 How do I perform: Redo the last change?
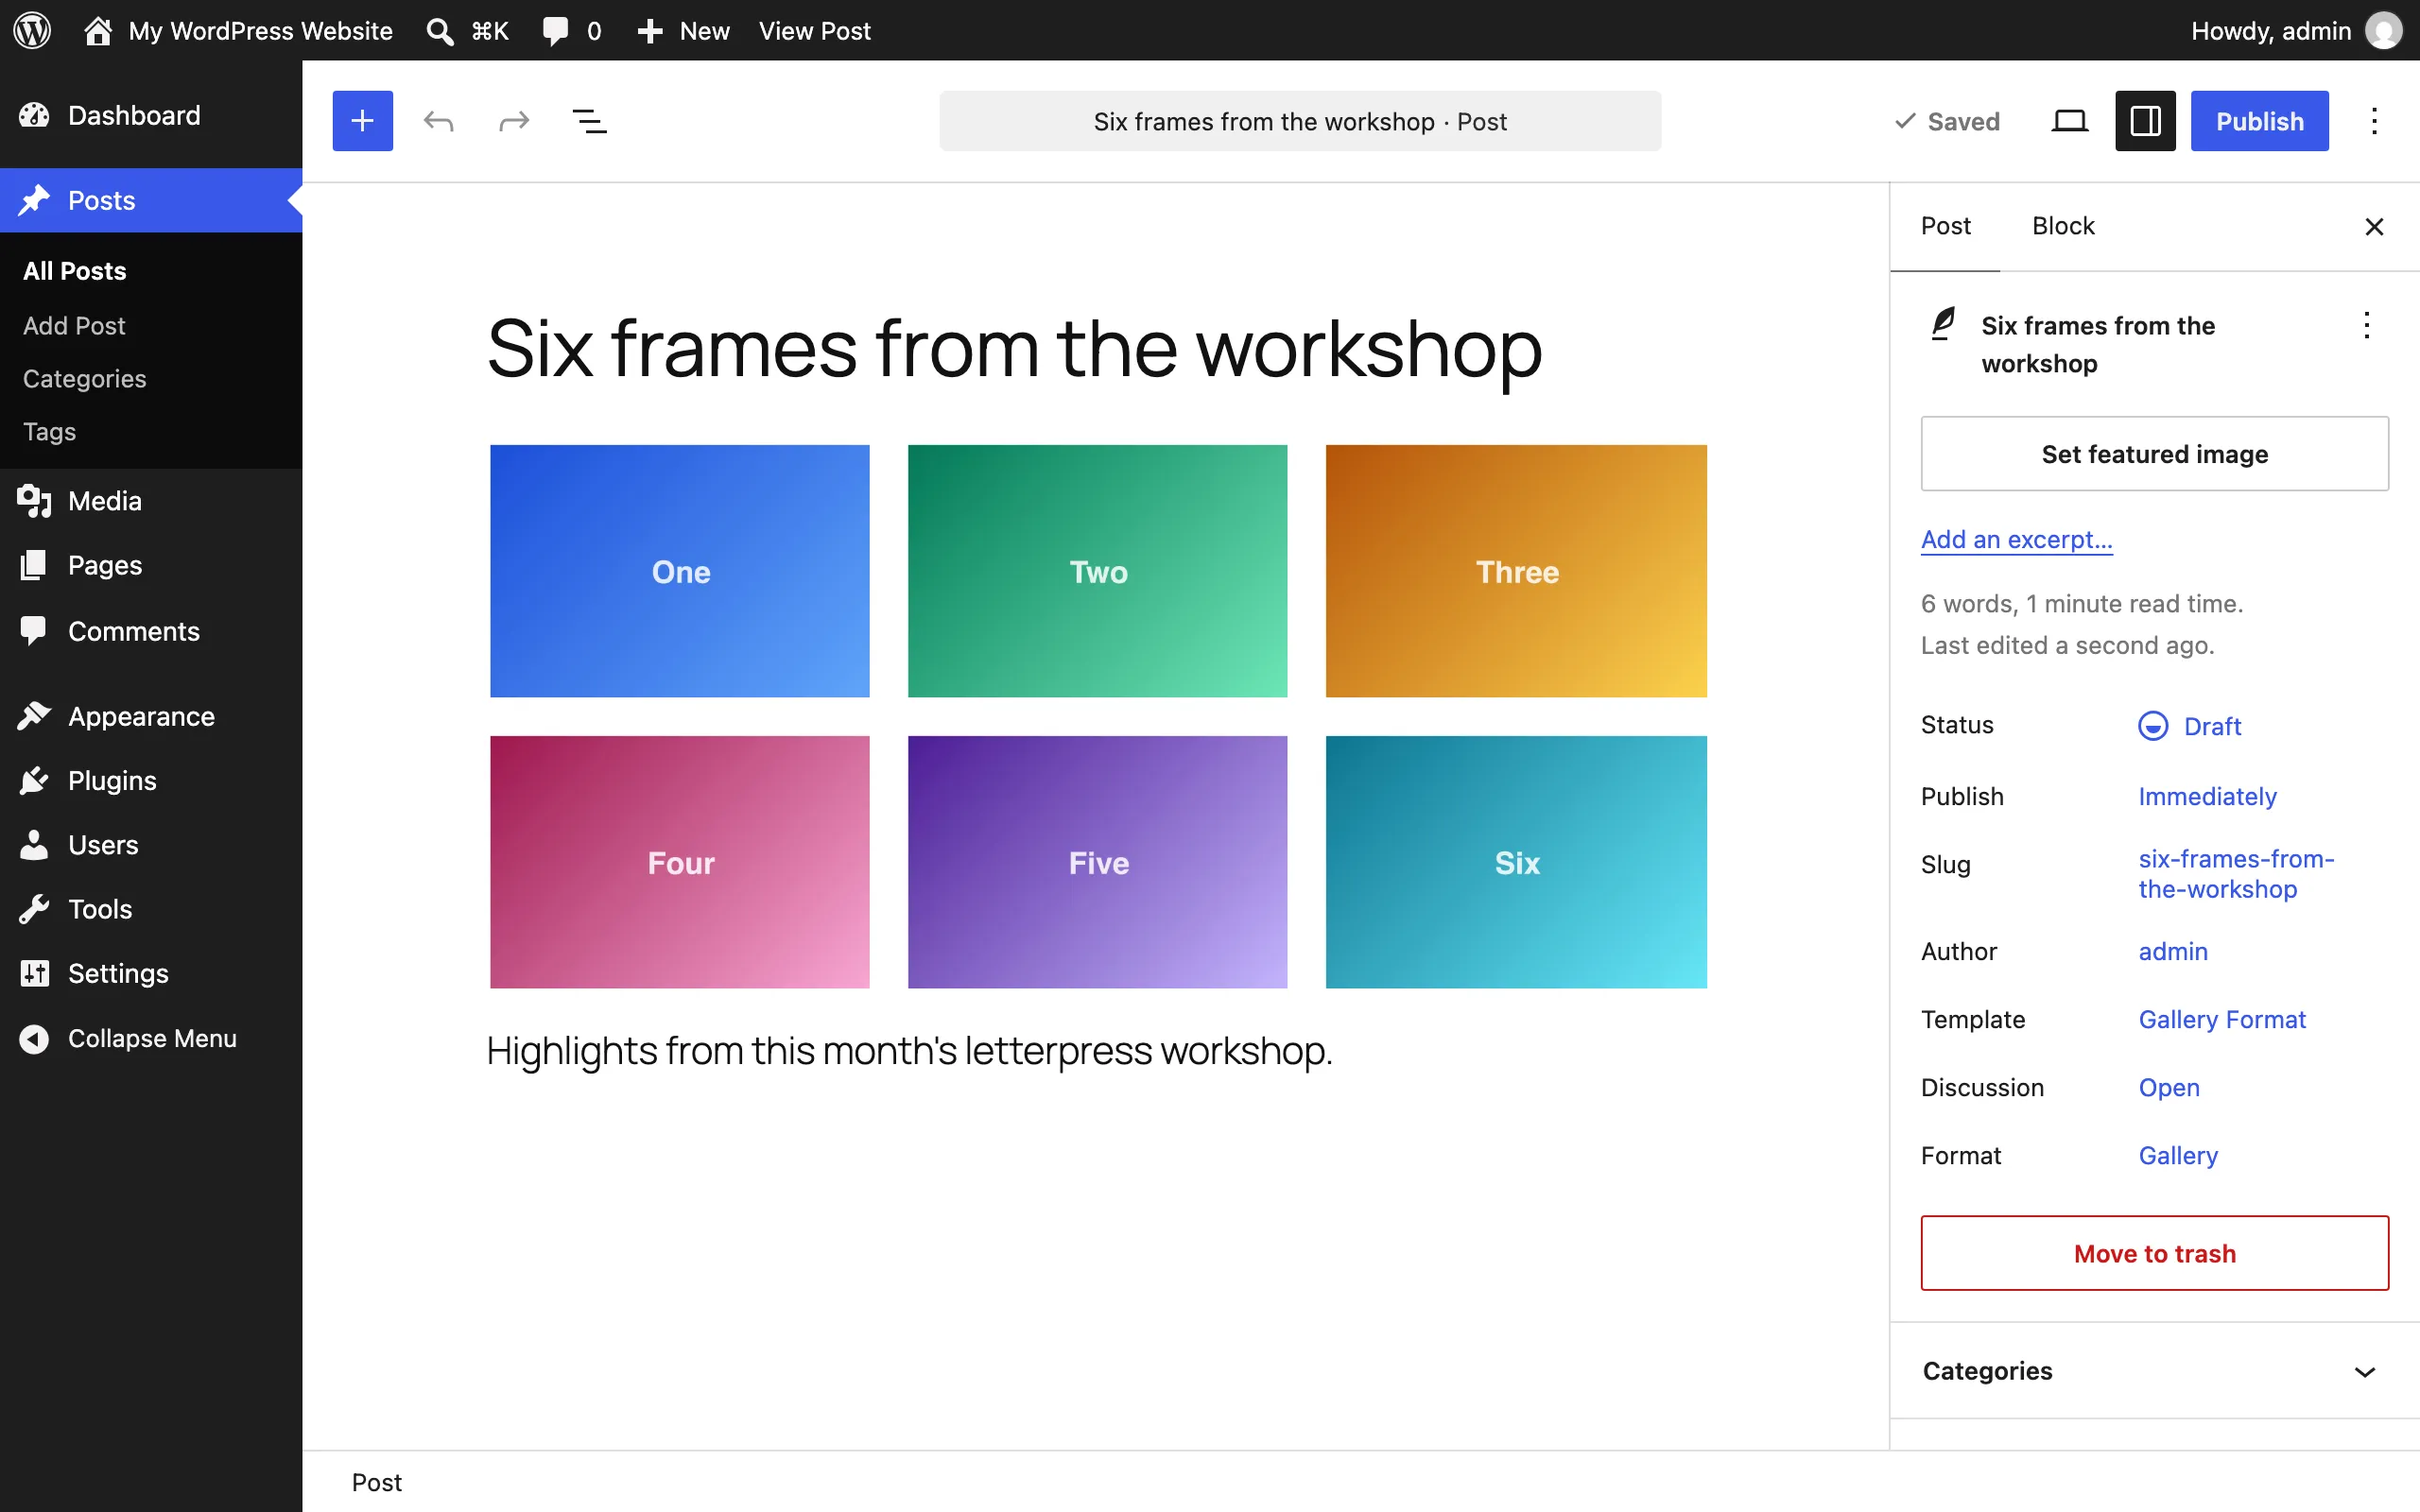click(x=514, y=121)
